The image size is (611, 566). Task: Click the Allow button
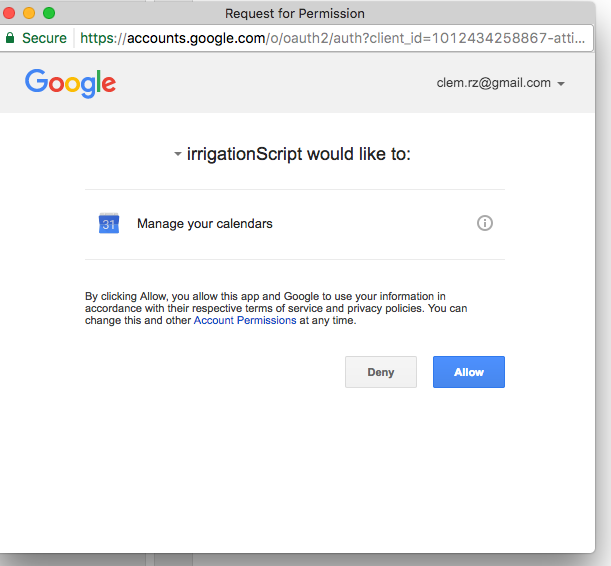click(x=469, y=372)
